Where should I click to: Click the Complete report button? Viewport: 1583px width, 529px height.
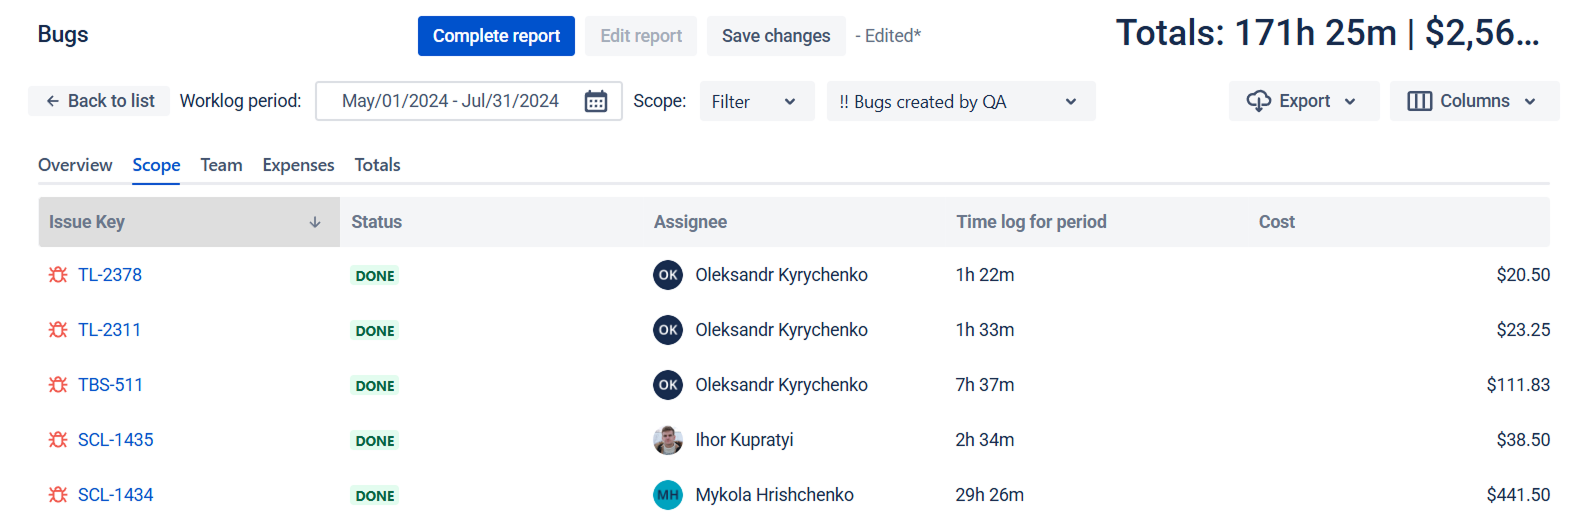[x=496, y=36]
